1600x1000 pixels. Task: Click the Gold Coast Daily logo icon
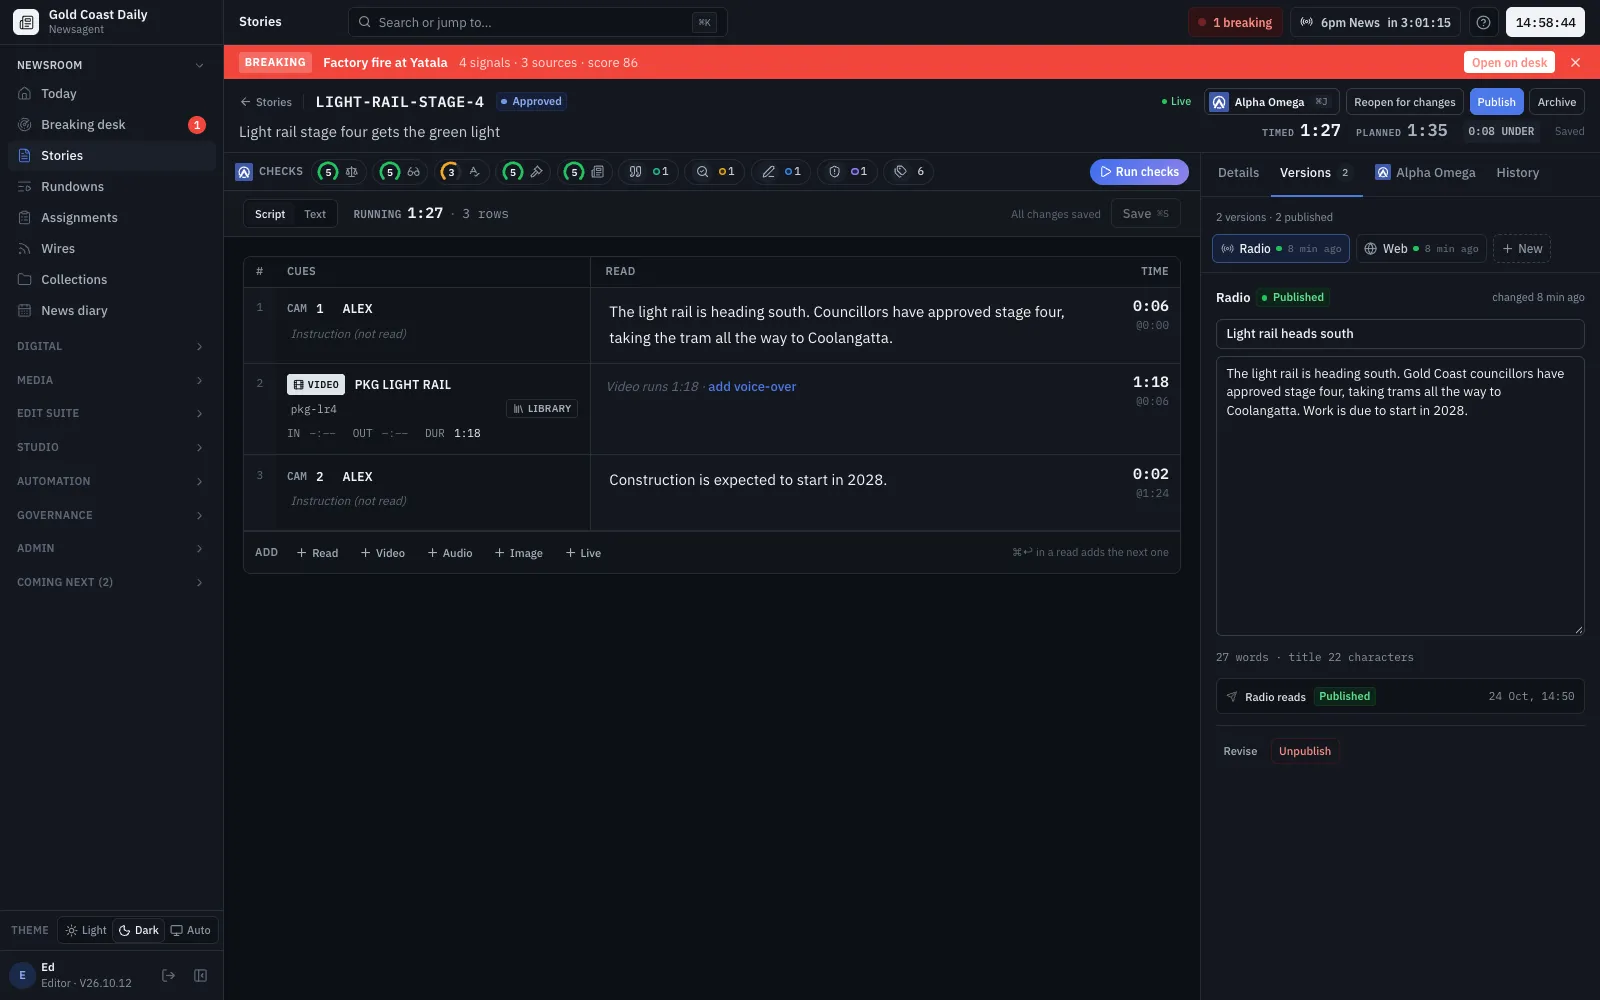26,22
